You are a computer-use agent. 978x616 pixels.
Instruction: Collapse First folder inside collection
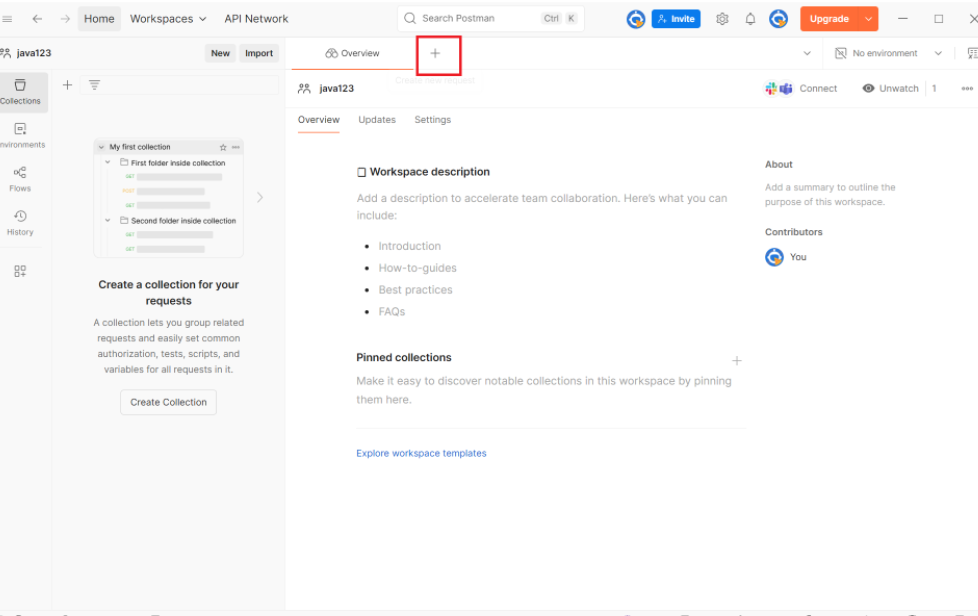click(107, 162)
